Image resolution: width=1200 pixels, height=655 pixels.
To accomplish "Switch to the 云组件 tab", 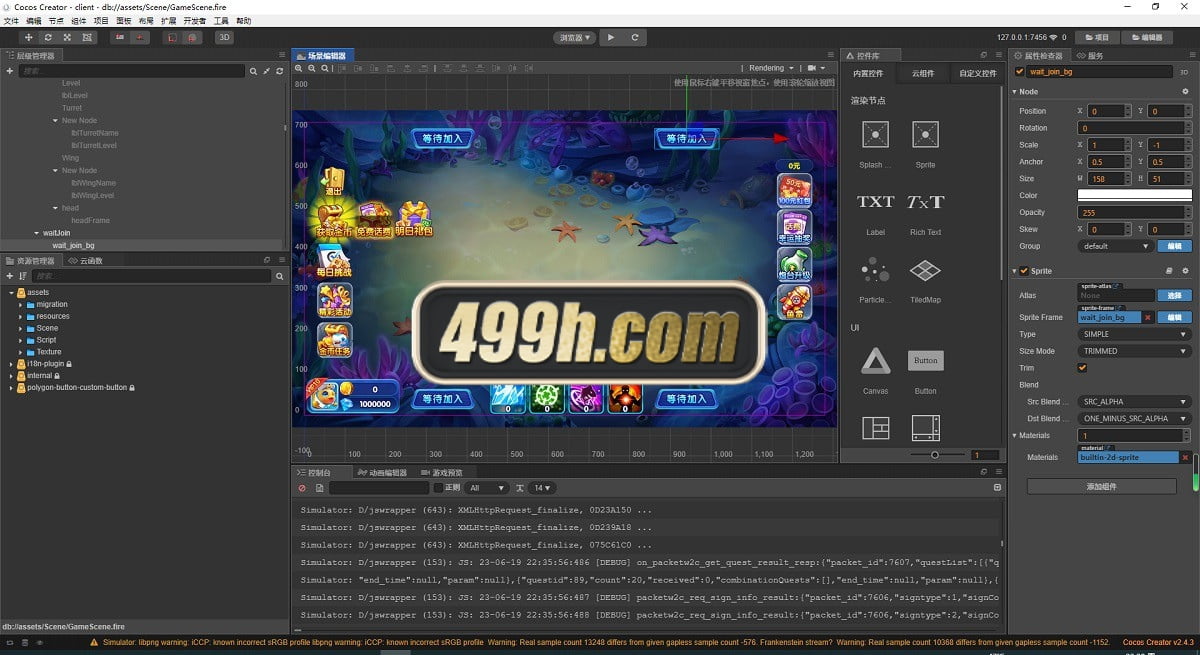I will (x=923, y=73).
